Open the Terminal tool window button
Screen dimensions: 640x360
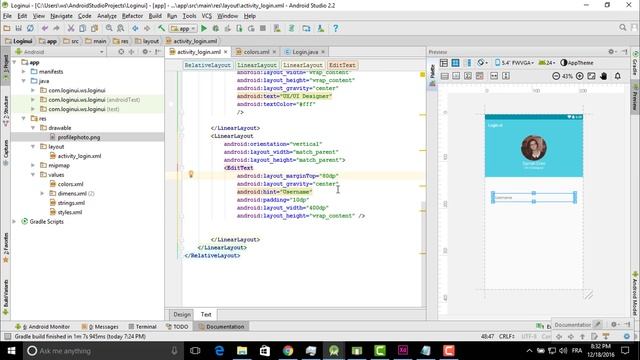pyautogui.click(x=142, y=327)
